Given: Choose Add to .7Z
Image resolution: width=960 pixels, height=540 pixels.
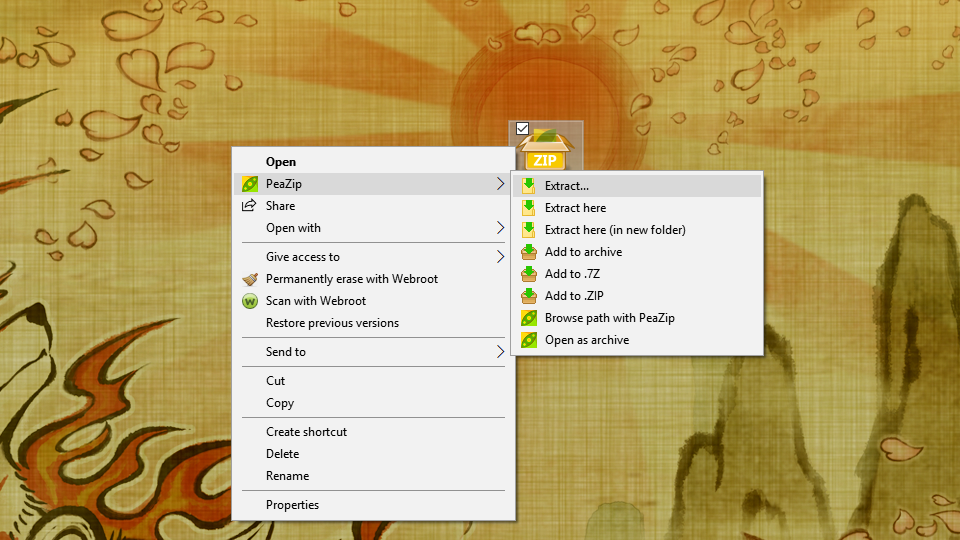Looking at the screenshot, I should (x=637, y=274).
